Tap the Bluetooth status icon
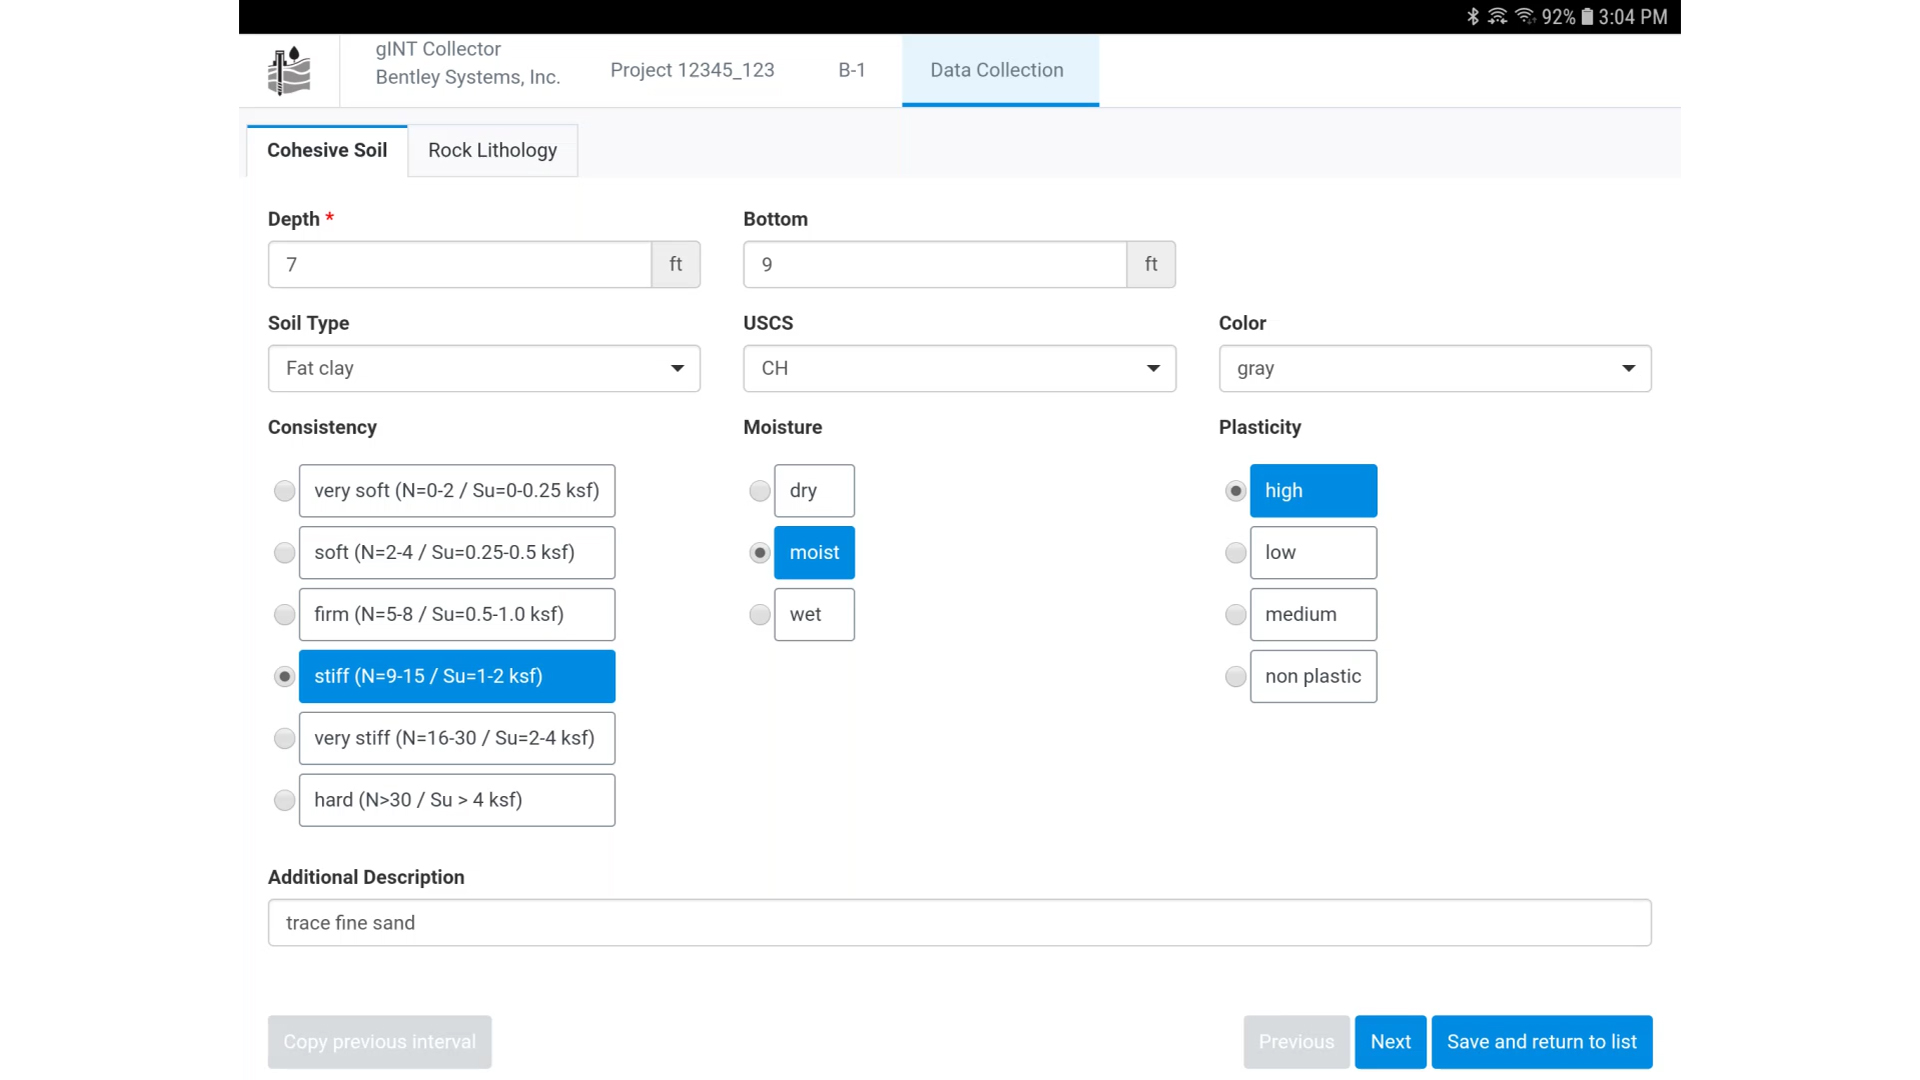This screenshot has height=1080, width=1920. [1472, 16]
